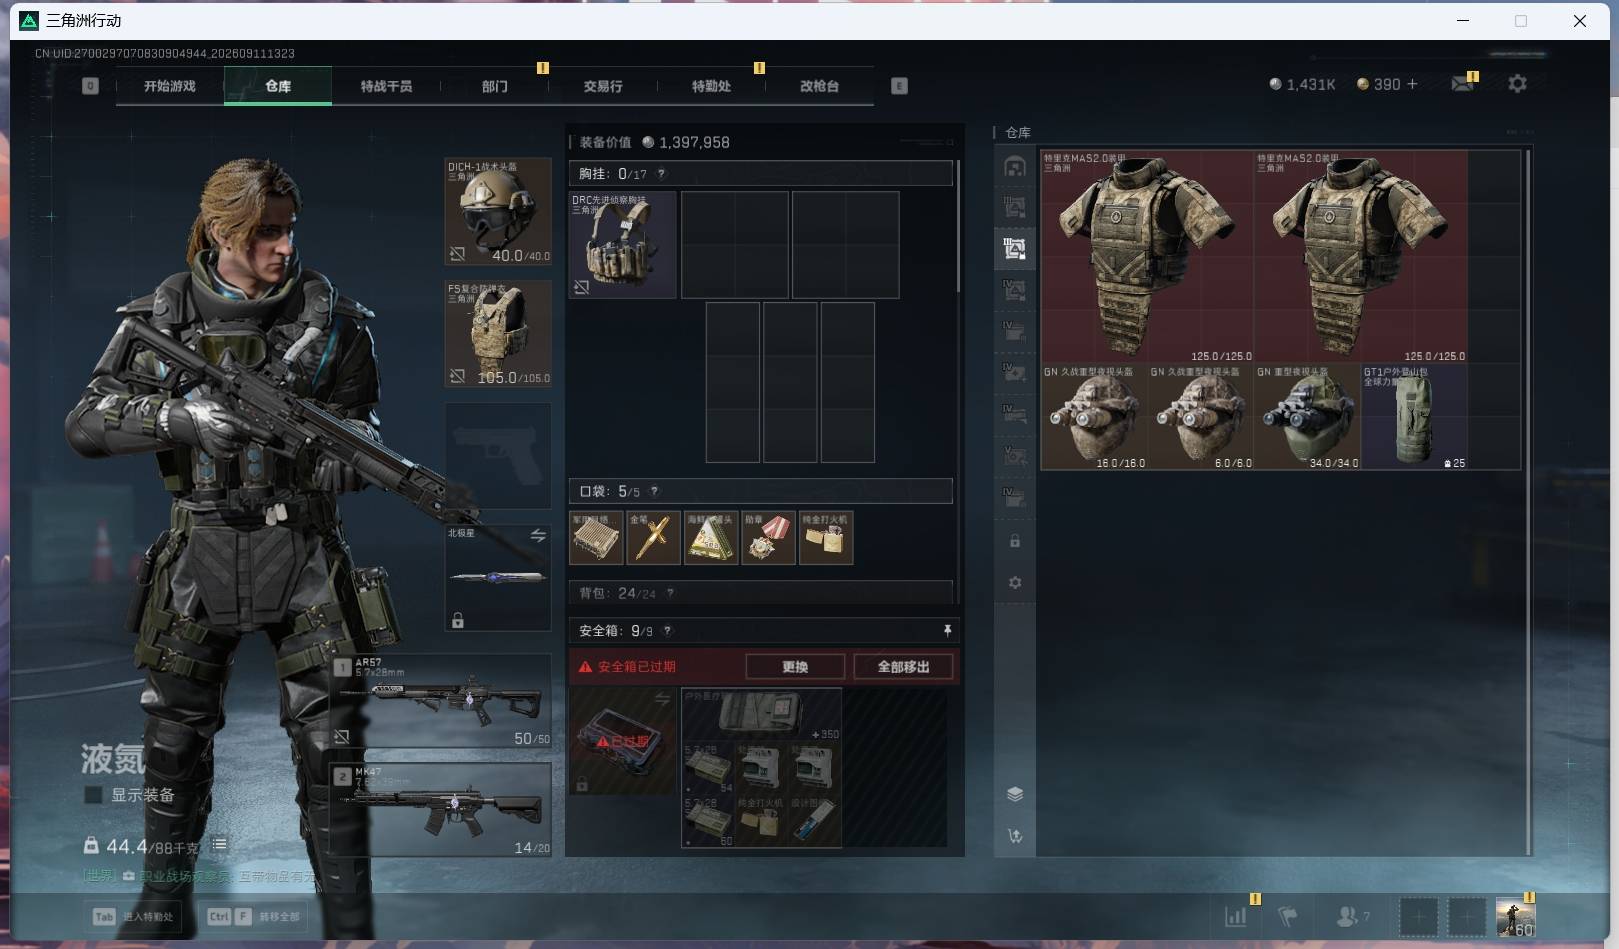Minimize the 三角洲行动 window
Image resolution: width=1619 pixels, height=949 pixels.
pyautogui.click(x=1463, y=20)
